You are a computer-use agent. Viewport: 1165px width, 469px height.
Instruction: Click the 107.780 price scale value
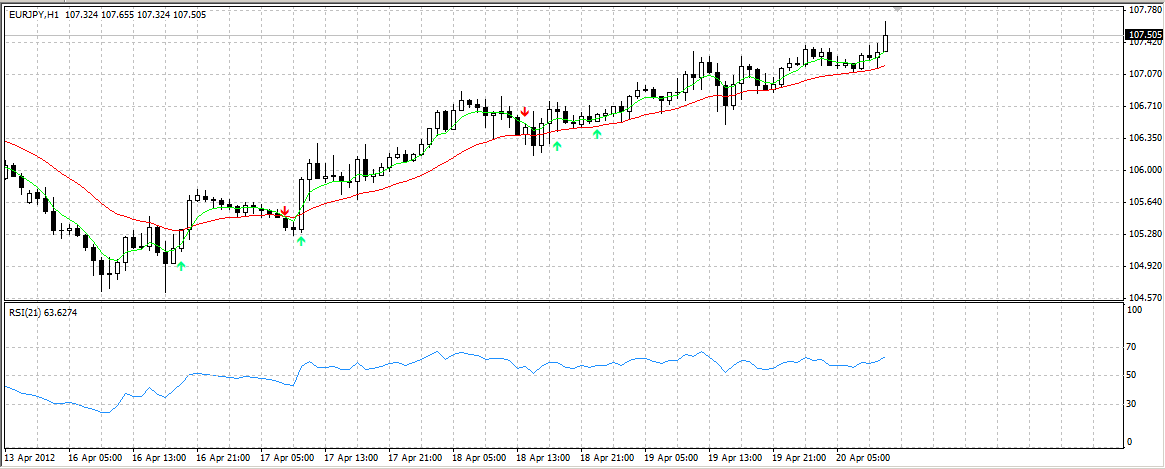[1144, 10]
